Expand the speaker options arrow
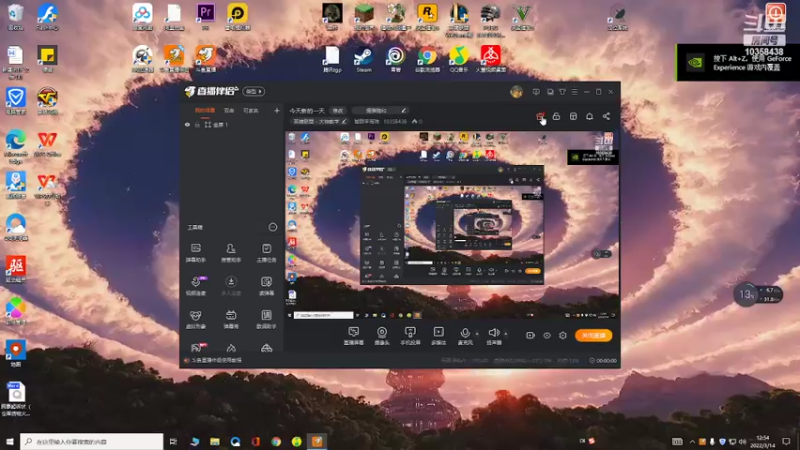 pos(506,334)
